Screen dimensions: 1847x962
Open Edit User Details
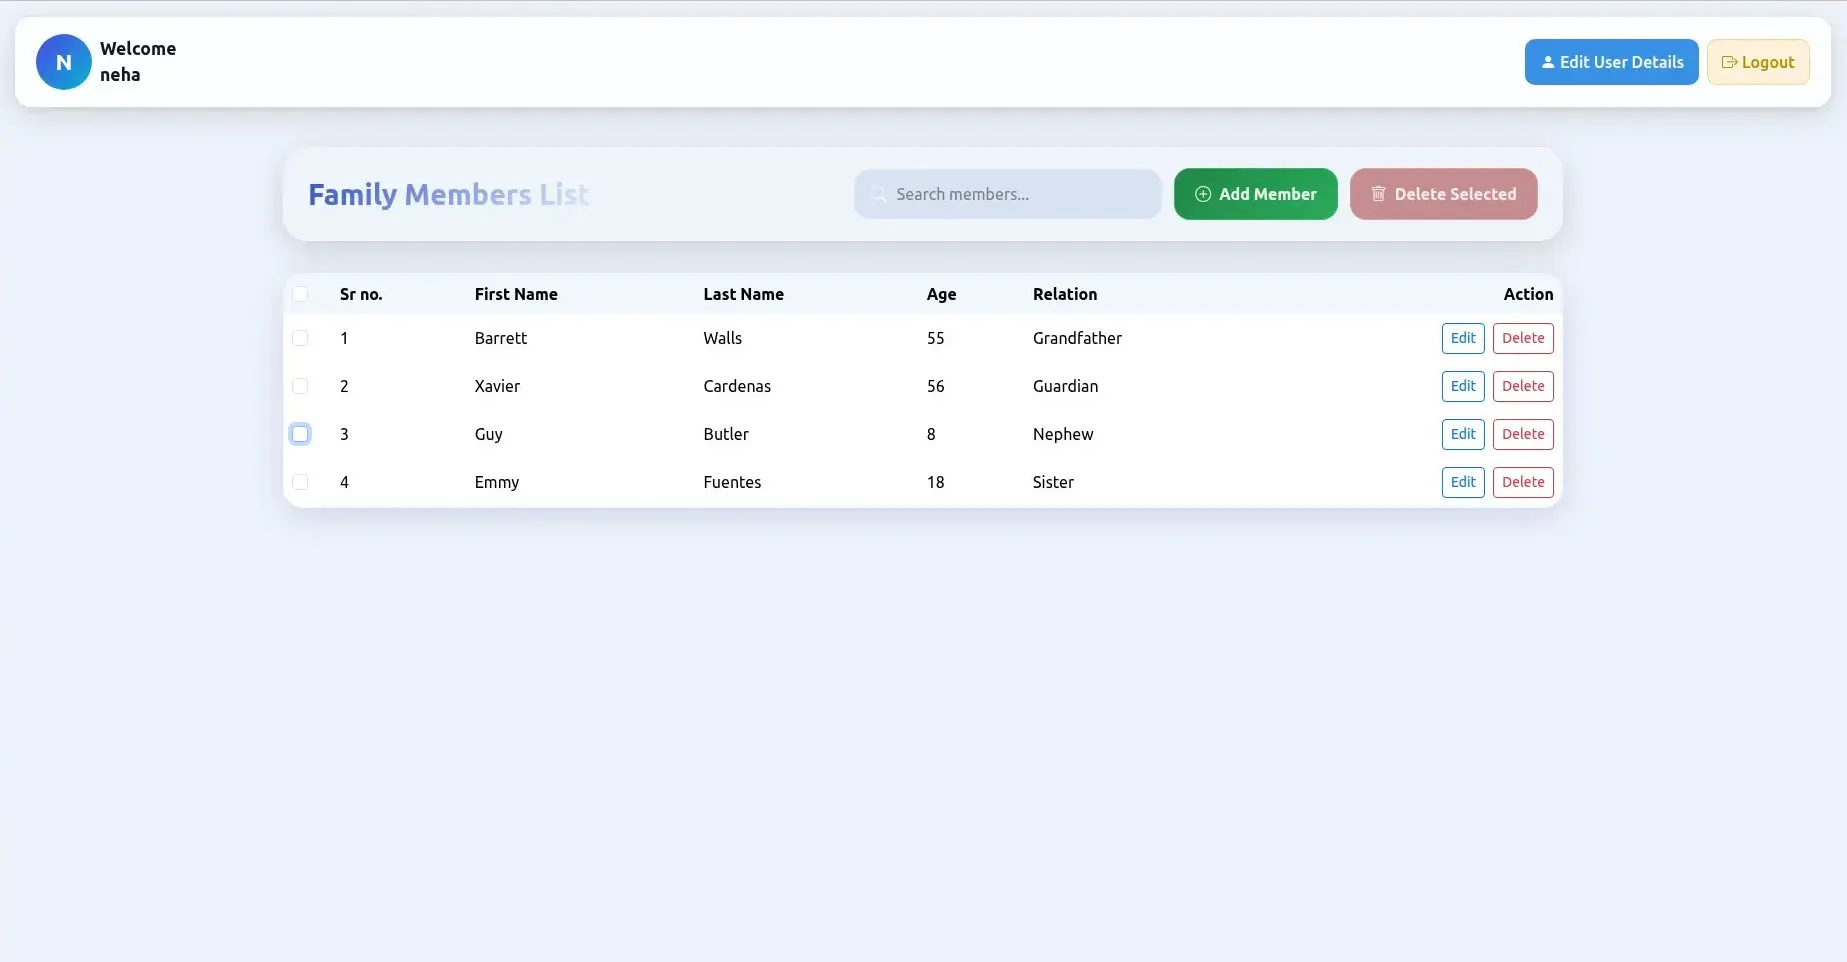coord(1611,62)
